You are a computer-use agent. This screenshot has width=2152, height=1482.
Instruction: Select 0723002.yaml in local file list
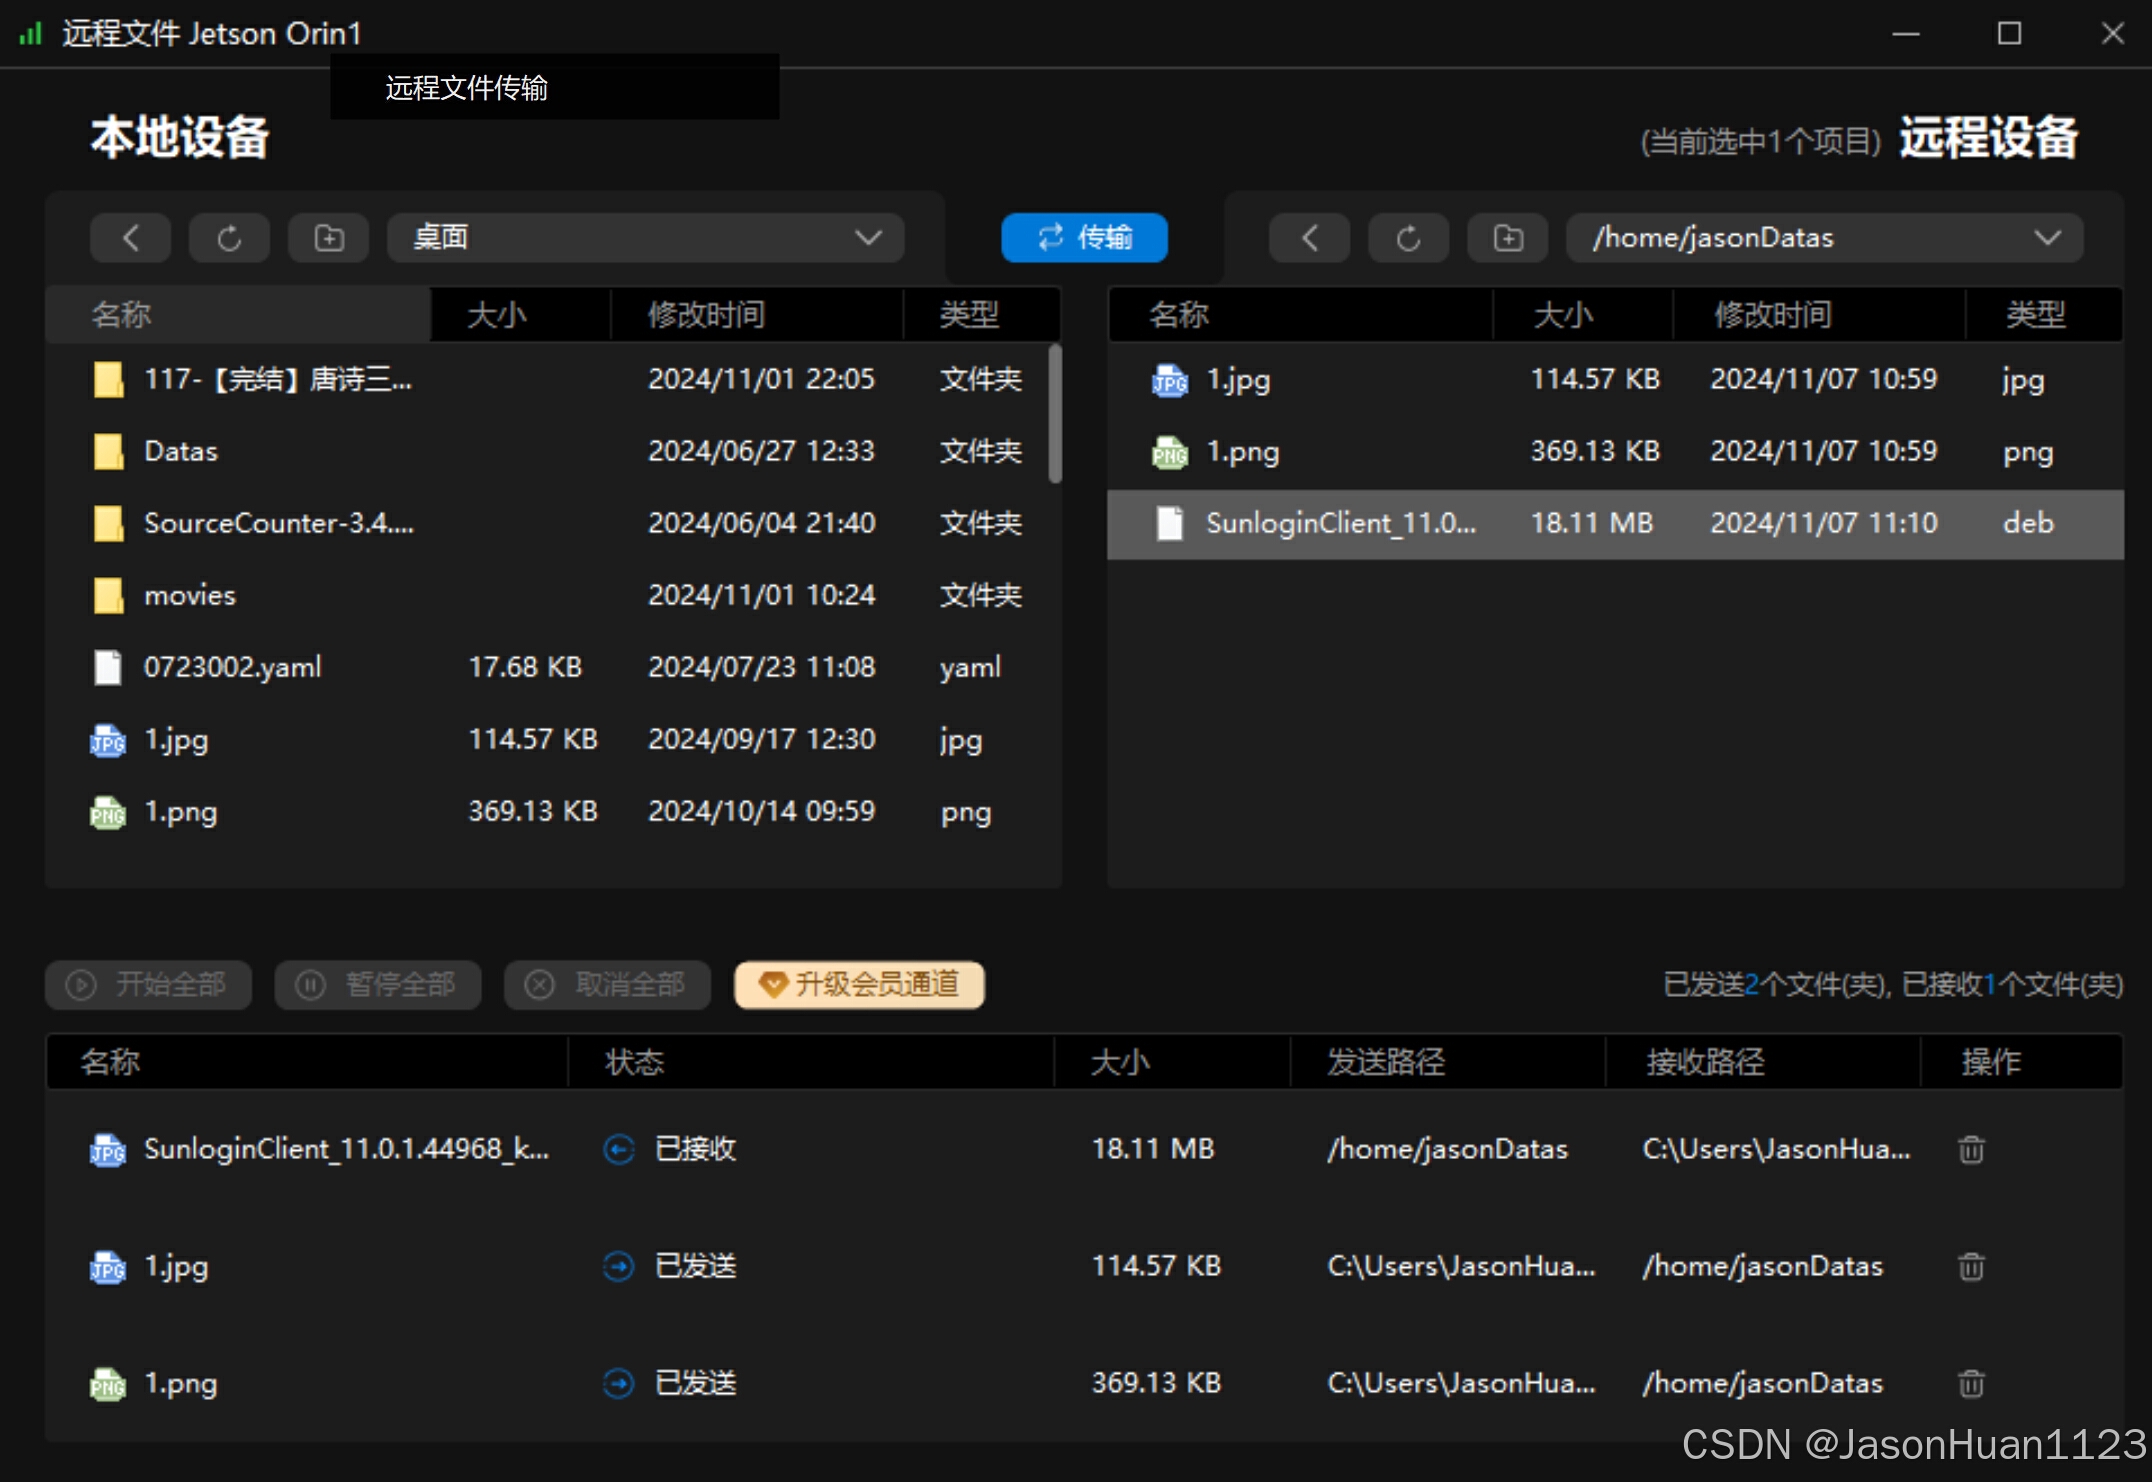(x=232, y=668)
